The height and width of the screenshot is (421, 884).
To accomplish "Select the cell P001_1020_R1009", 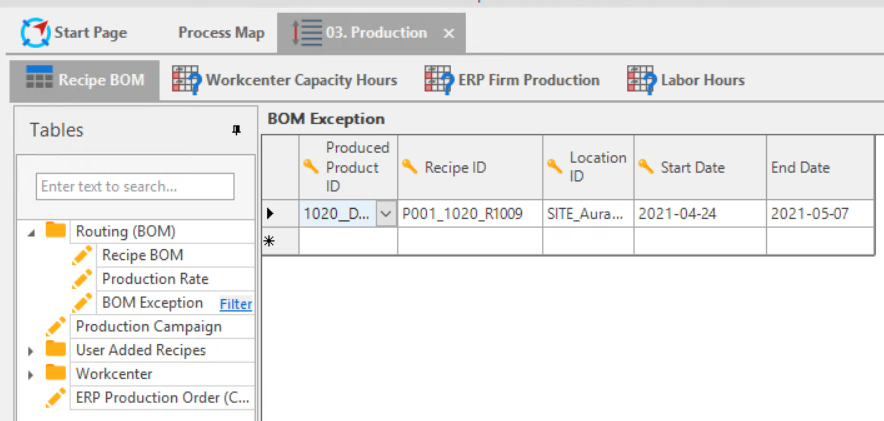I will coord(470,214).
